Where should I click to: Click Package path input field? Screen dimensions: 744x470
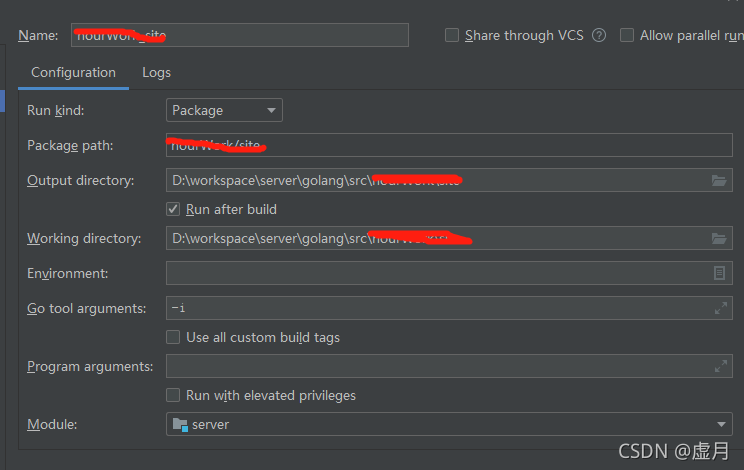[449, 145]
